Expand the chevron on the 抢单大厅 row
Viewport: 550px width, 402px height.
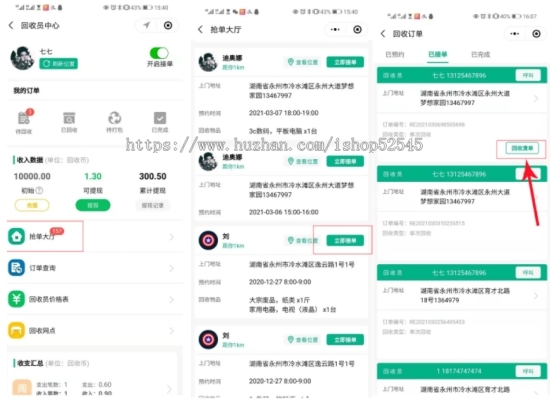[172, 237]
